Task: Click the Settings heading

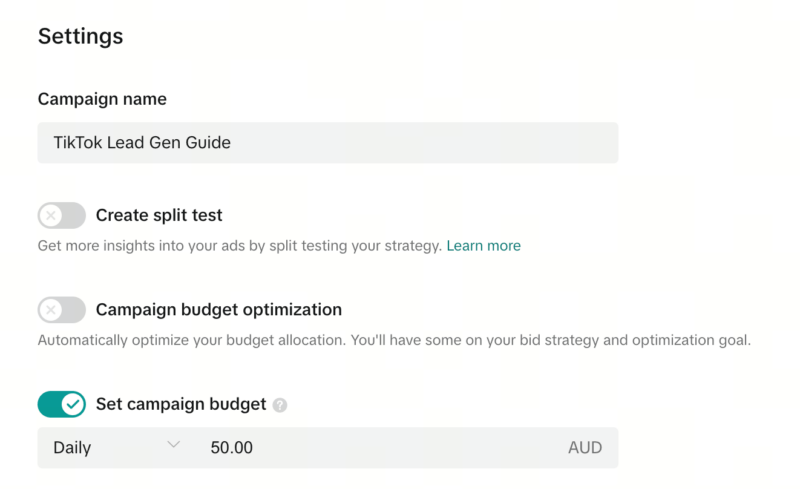Action: [x=80, y=37]
